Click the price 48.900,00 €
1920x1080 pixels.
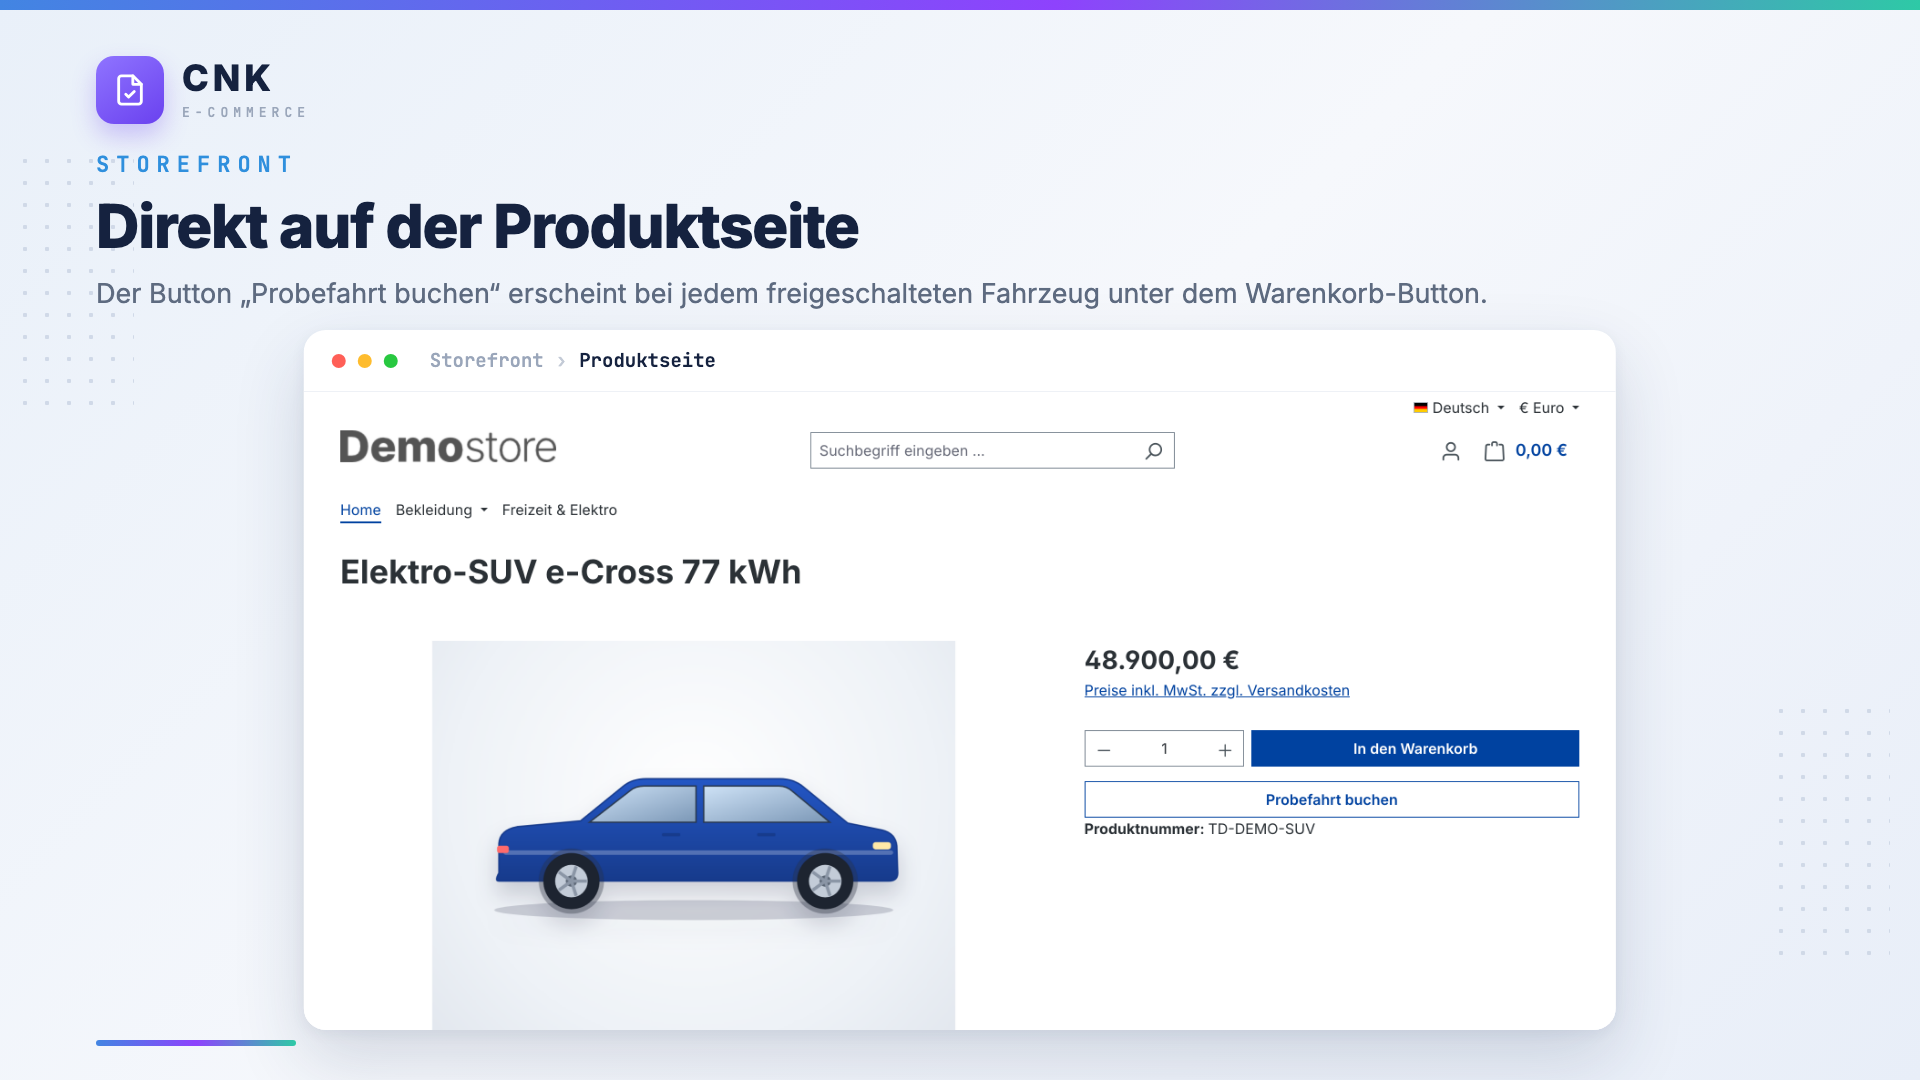pyautogui.click(x=1161, y=660)
